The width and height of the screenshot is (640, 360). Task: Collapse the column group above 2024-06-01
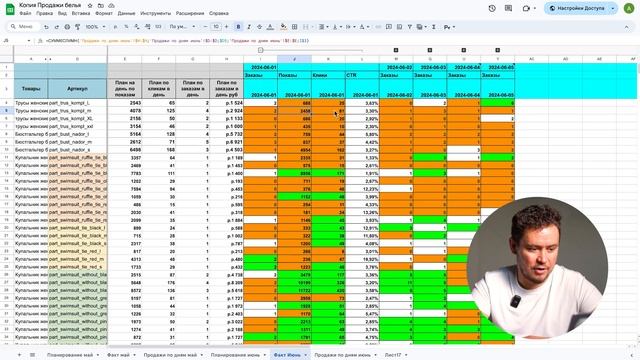click(x=260, y=50)
